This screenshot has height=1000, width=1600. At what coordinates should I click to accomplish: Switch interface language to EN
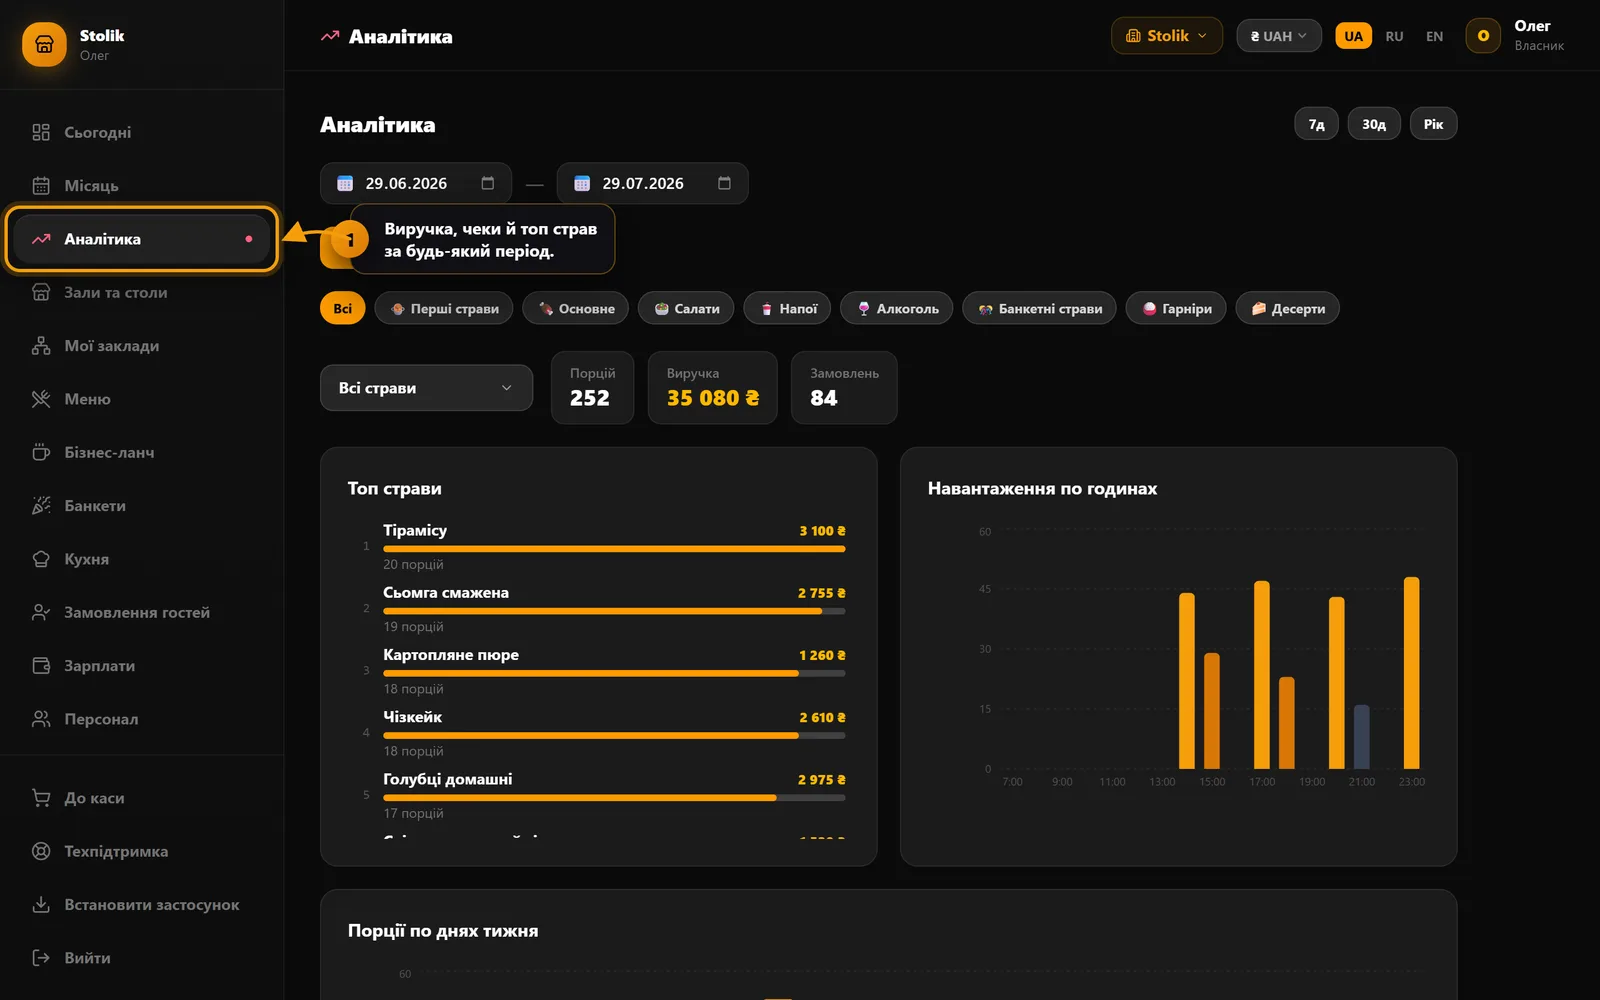[1434, 36]
